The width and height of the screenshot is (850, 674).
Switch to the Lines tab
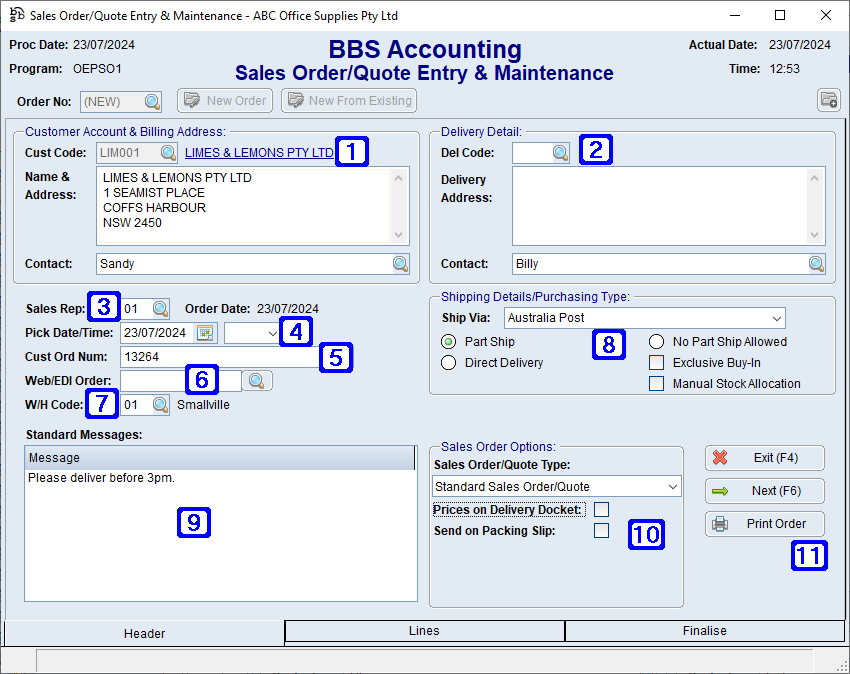424,631
